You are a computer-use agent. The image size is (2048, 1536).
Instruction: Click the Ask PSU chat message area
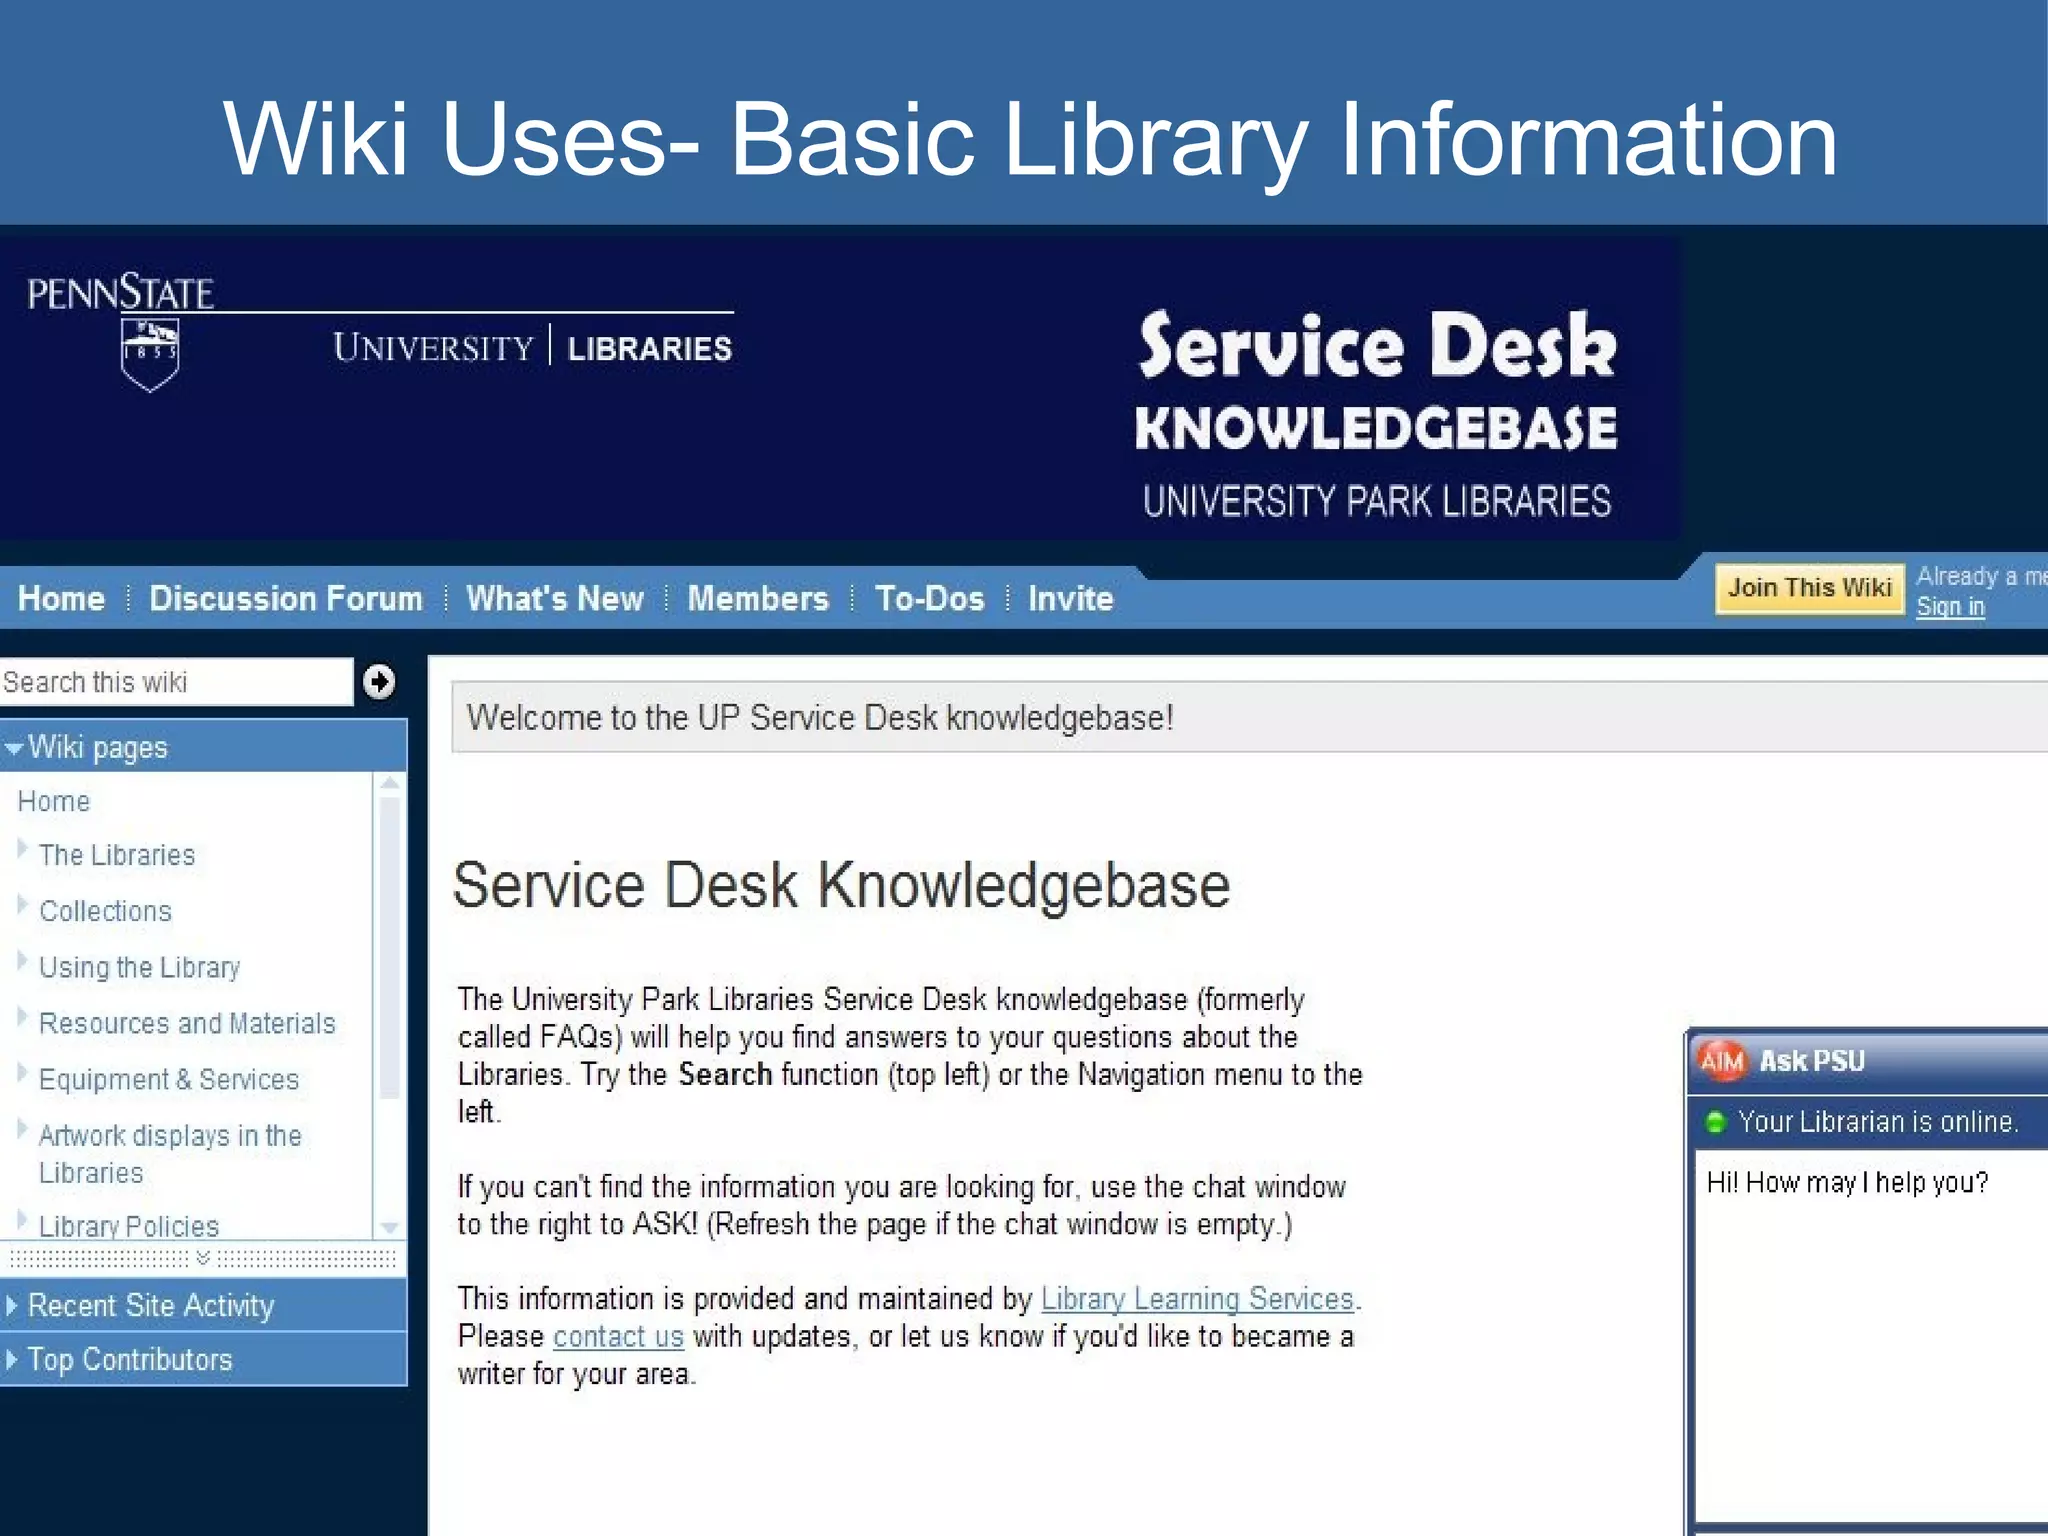[1872, 1334]
